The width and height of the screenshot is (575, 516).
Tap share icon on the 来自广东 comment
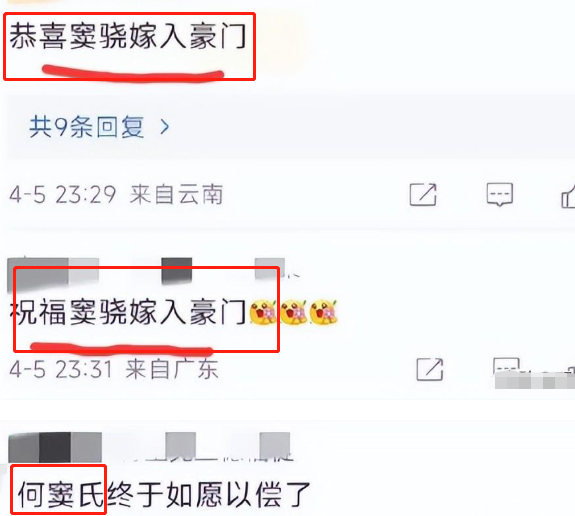[430, 369]
